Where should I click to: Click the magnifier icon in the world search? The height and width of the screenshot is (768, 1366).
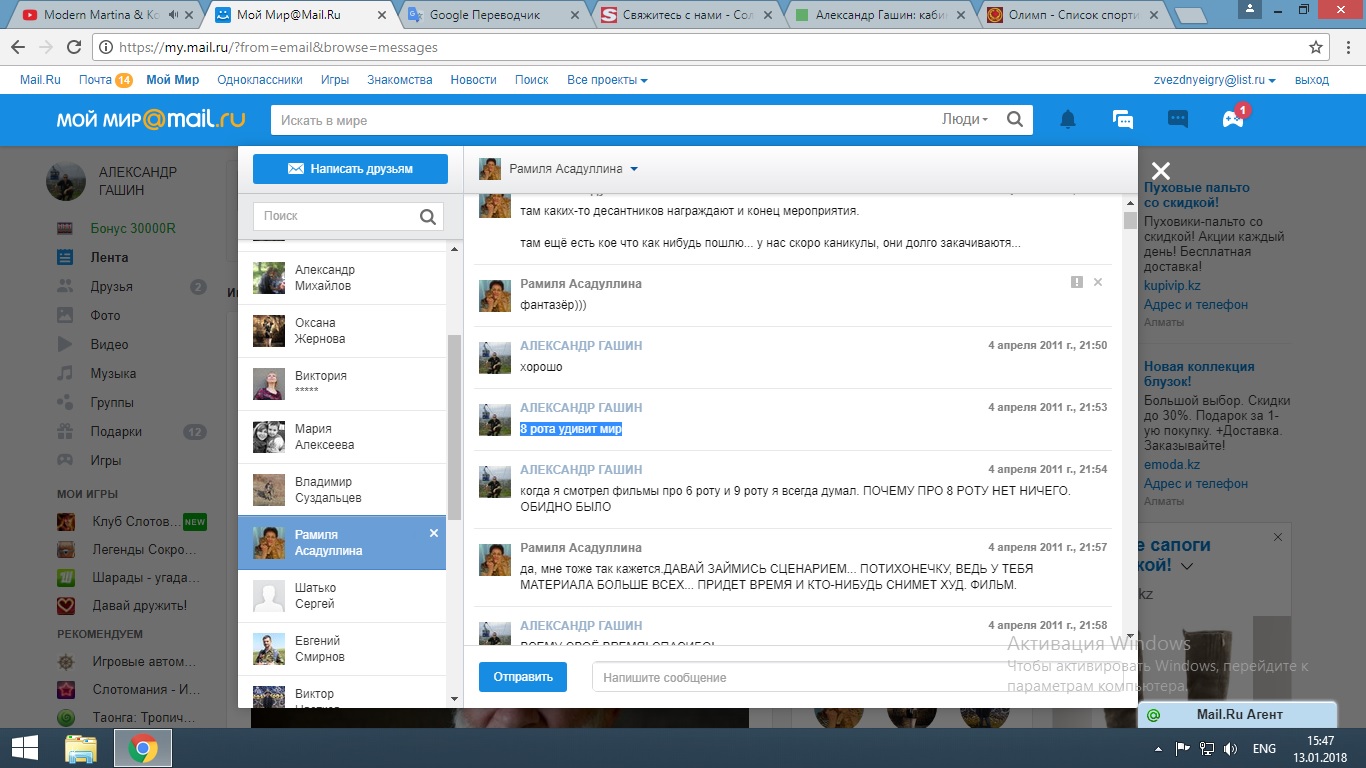[x=1015, y=120]
